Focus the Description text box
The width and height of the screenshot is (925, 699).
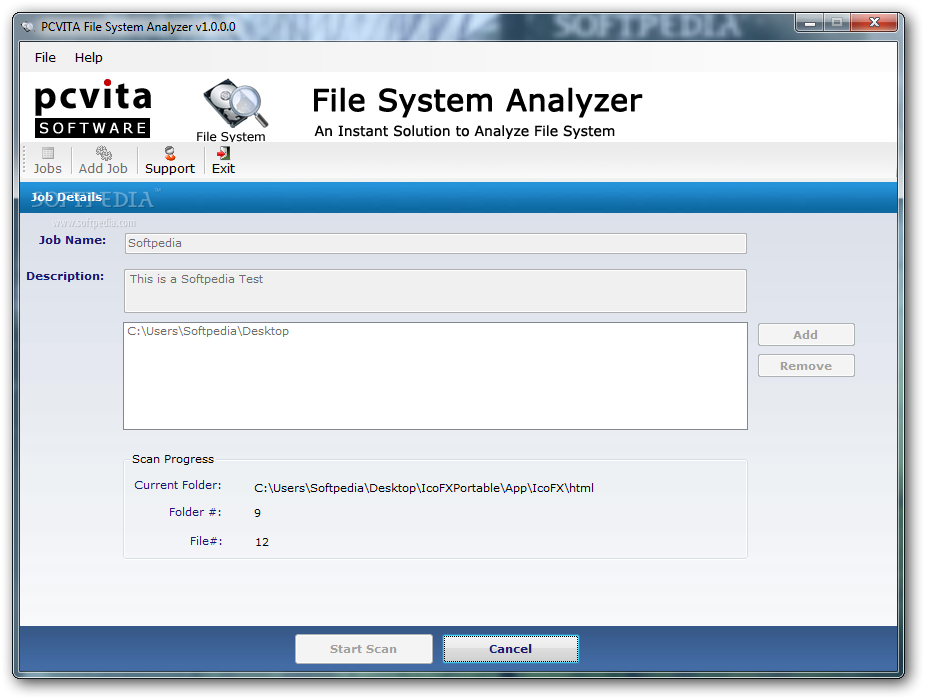[435, 291]
